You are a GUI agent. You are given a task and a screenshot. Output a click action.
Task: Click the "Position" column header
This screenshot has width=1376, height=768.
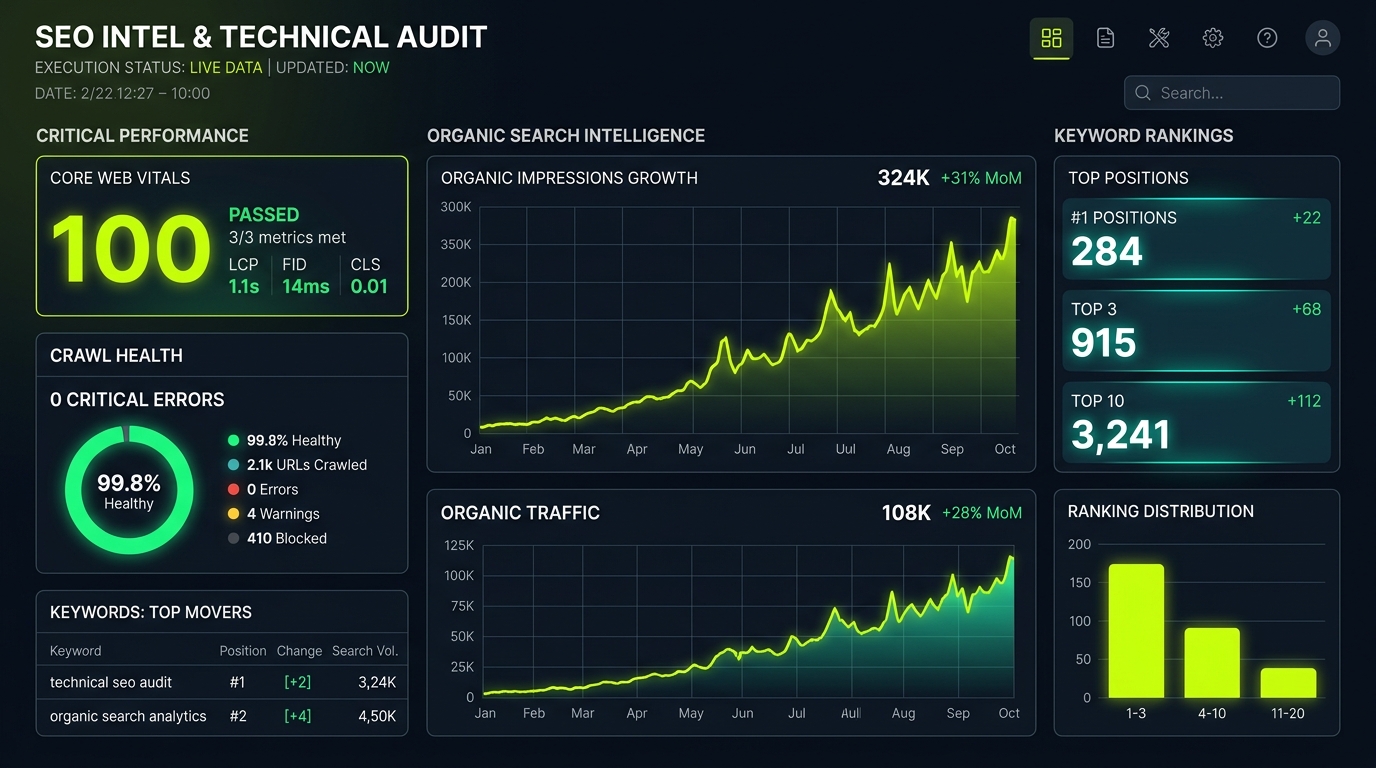tap(243, 651)
